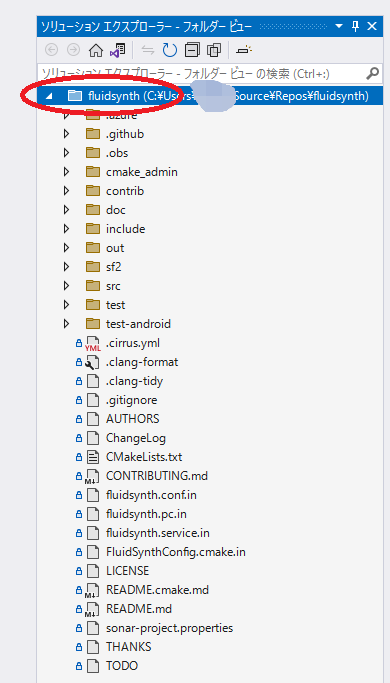This screenshot has width=390, height=683.
Task: Expand the test-android folder
Action: (x=66, y=324)
